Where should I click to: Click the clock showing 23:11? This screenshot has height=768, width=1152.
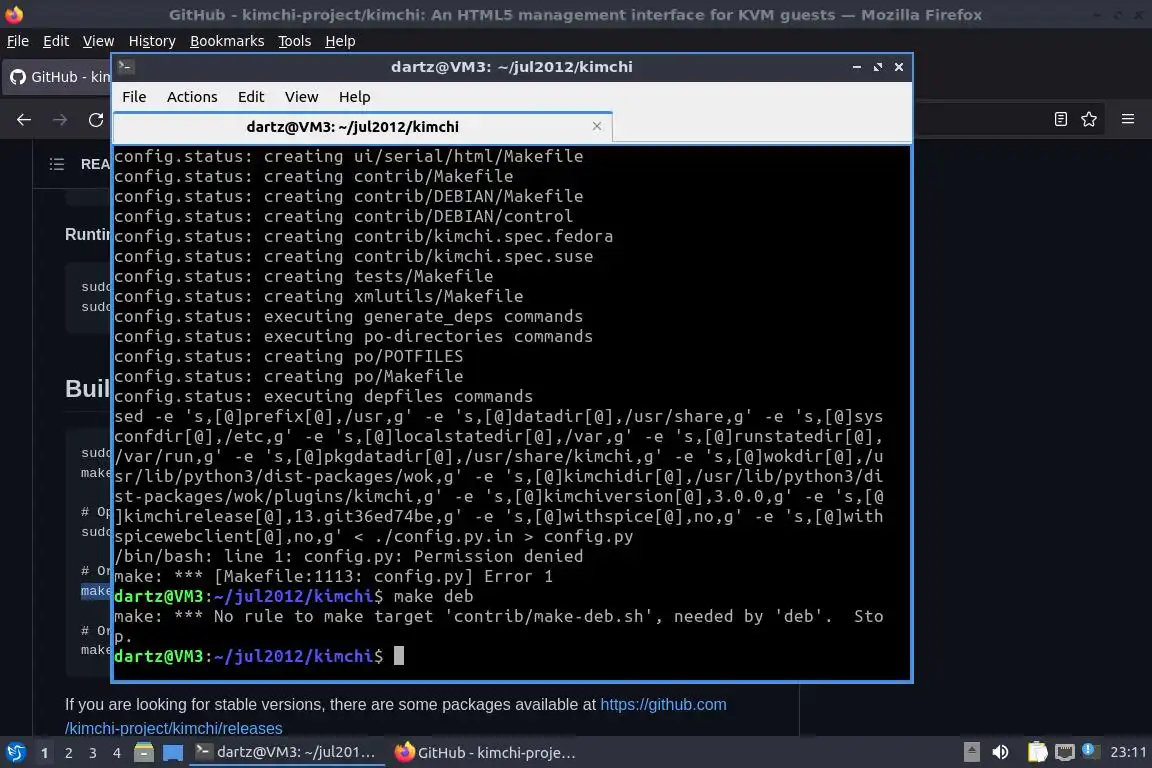(x=1128, y=752)
